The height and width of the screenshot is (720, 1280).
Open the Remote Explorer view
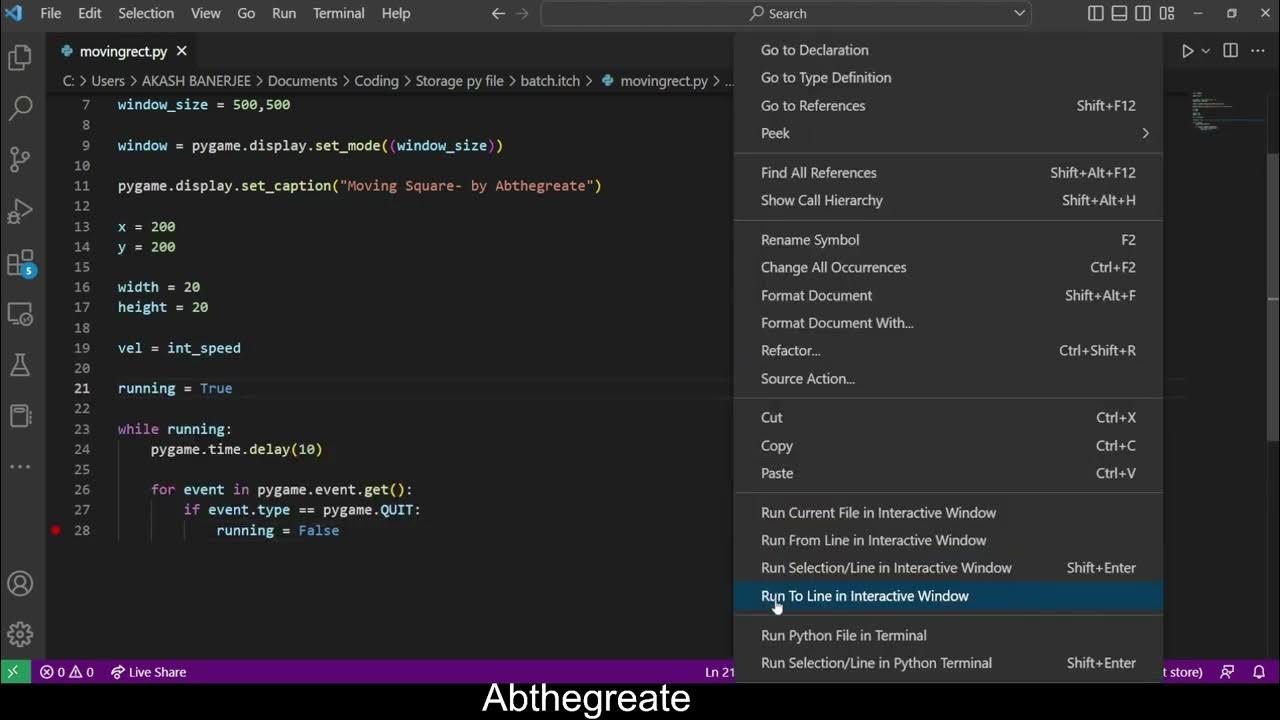pyautogui.click(x=20, y=315)
